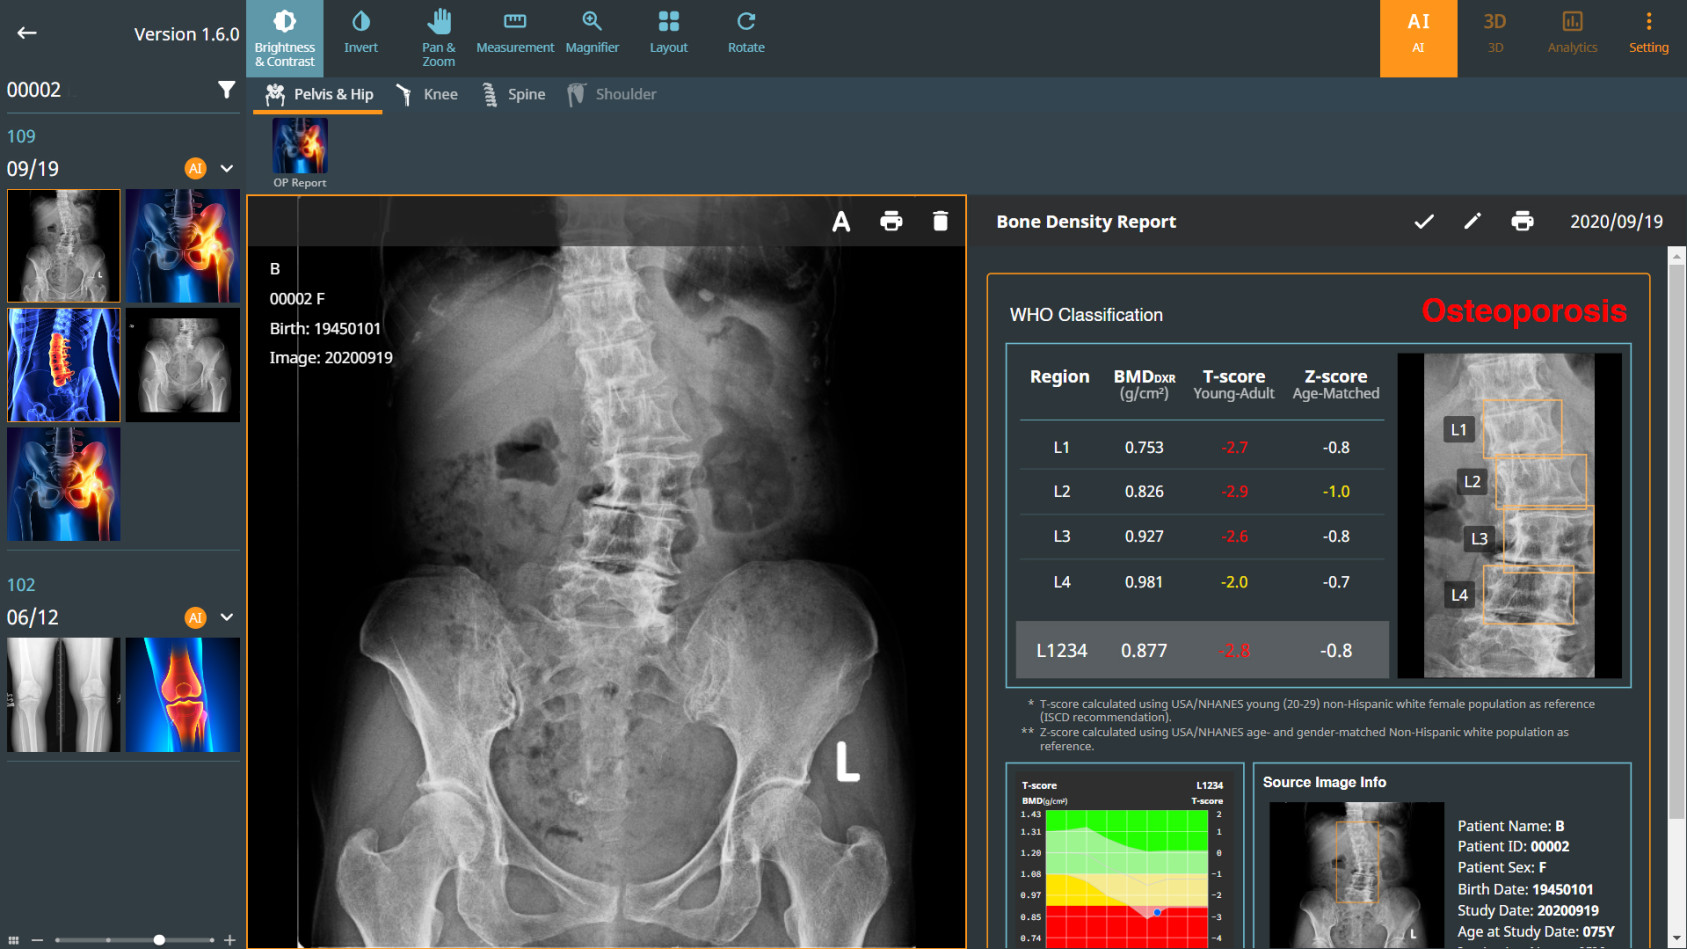Click the study number 102
Viewport: 1687px width, 949px height.
[21, 585]
